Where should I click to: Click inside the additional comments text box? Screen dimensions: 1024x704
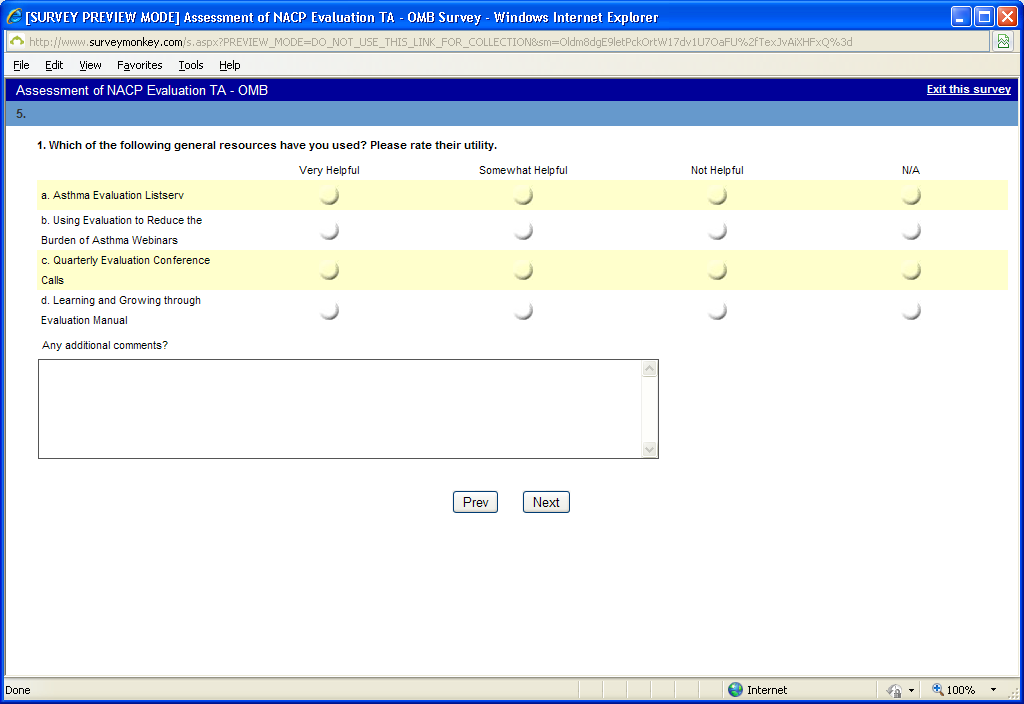click(x=340, y=409)
